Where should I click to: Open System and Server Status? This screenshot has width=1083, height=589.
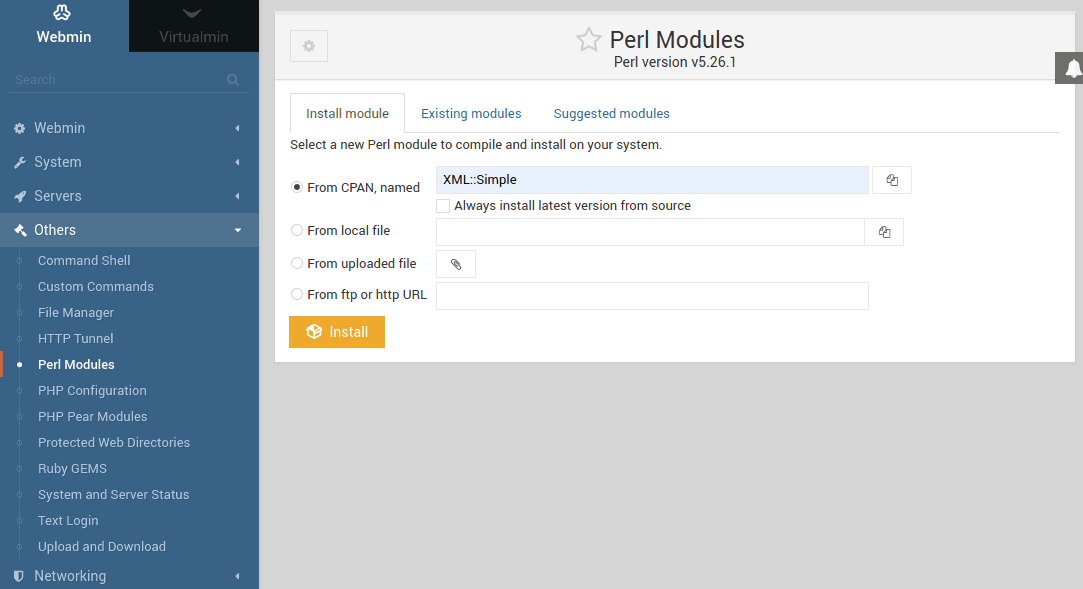[113, 494]
